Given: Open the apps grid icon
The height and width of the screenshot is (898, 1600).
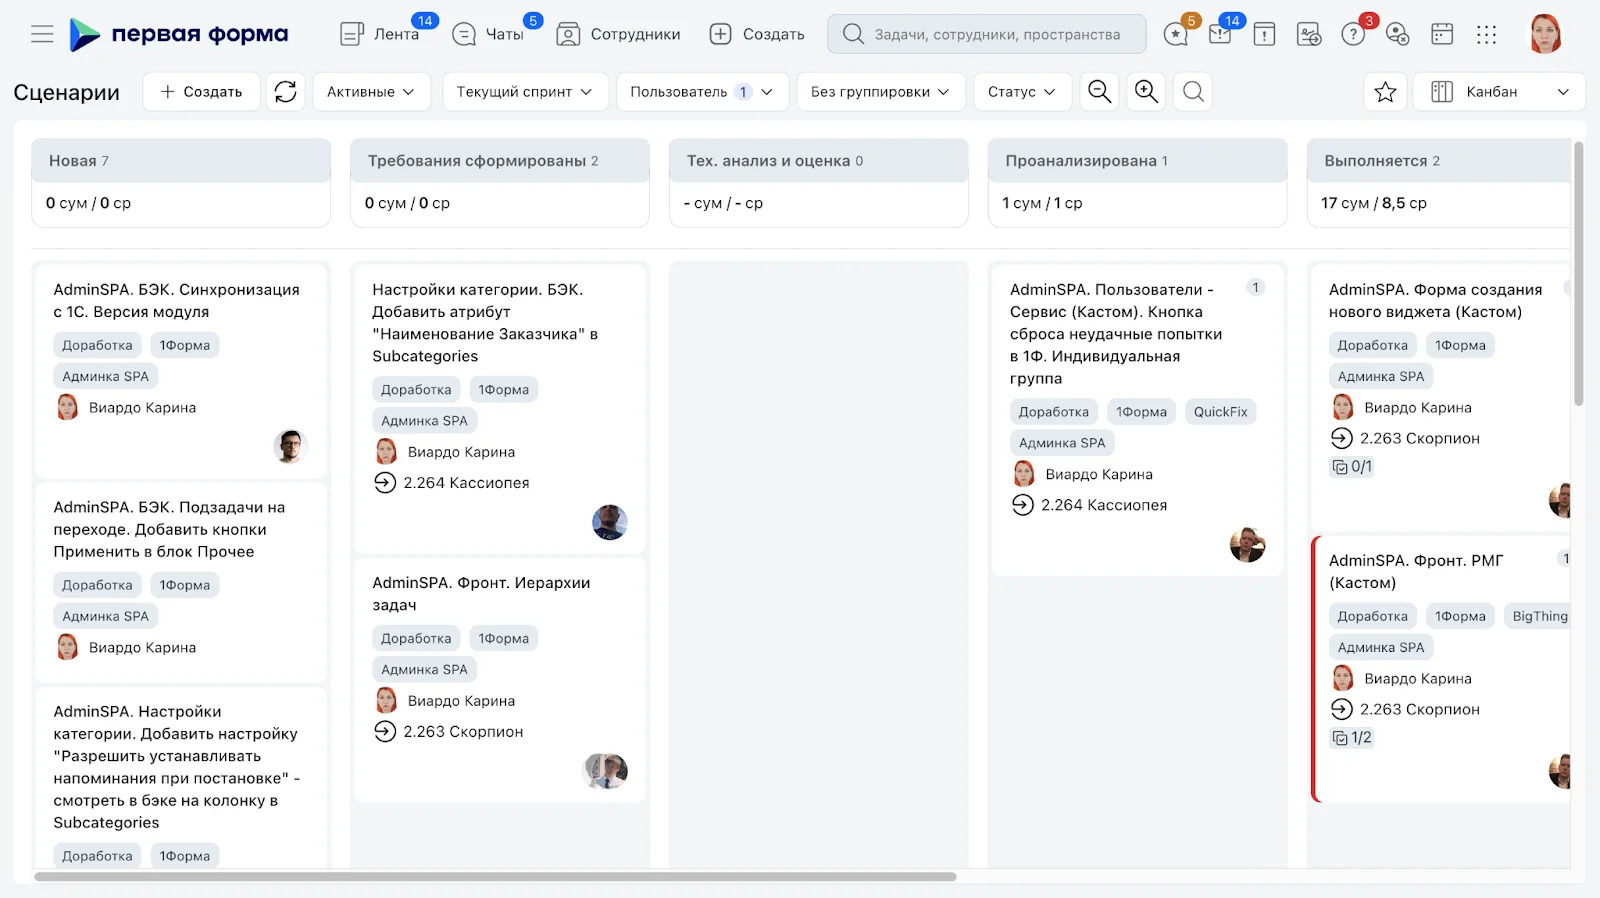Looking at the screenshot, I should pyautogui.click(x=1487, y=34).
